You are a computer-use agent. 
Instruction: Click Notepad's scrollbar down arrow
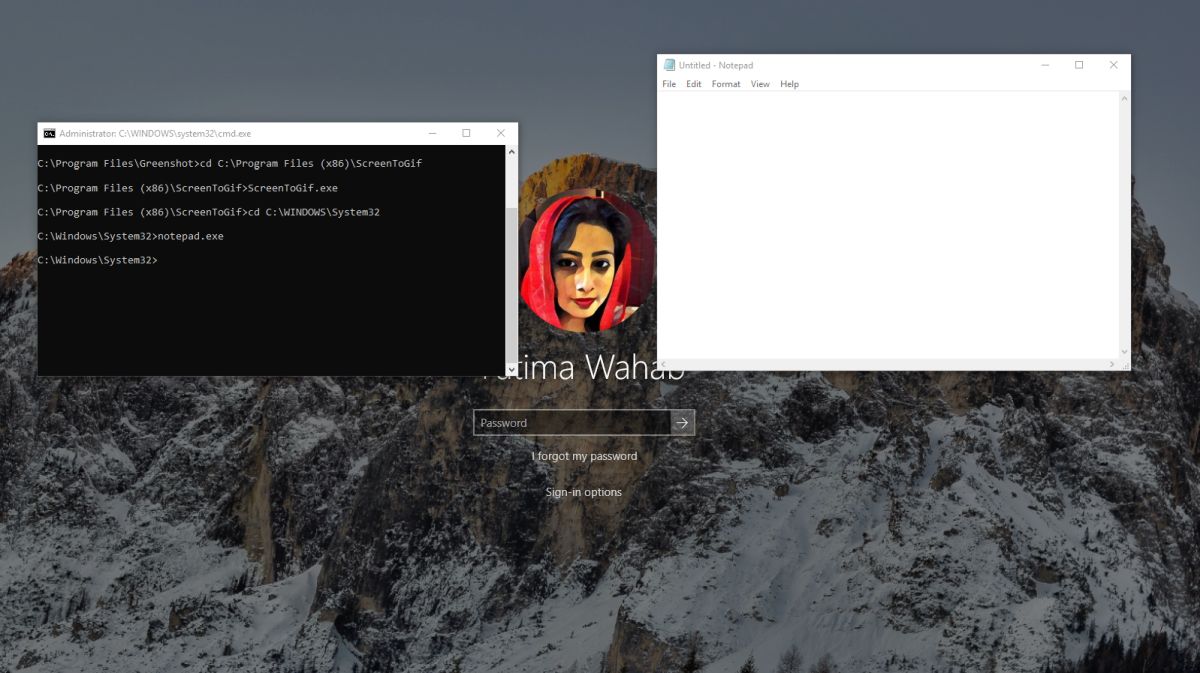pos(1123,351)
